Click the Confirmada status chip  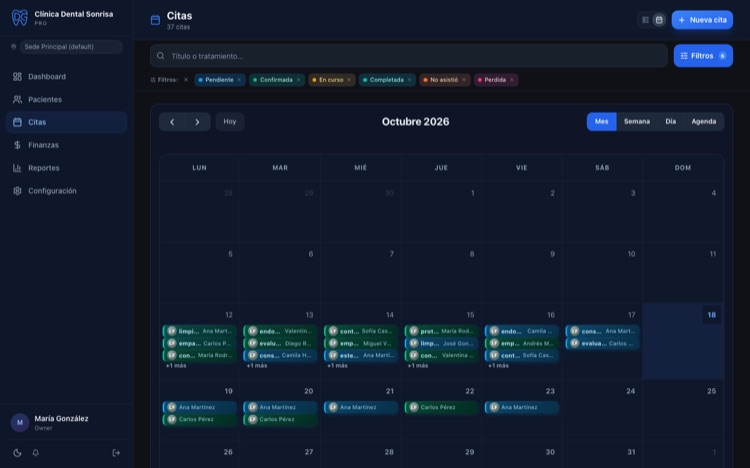click(276, 80)
